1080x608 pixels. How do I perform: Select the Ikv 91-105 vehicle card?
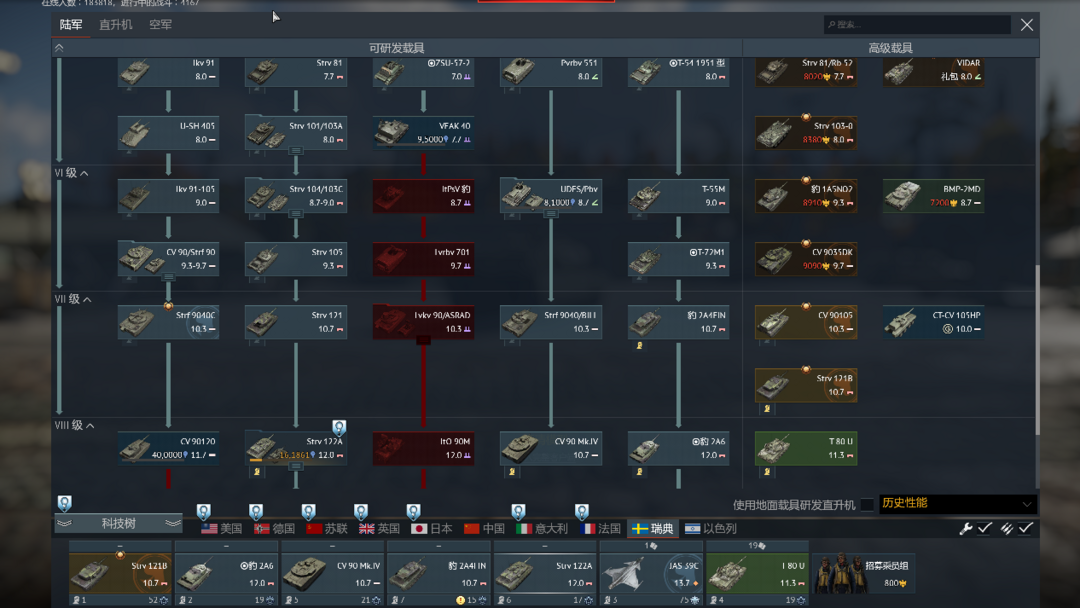168,196
